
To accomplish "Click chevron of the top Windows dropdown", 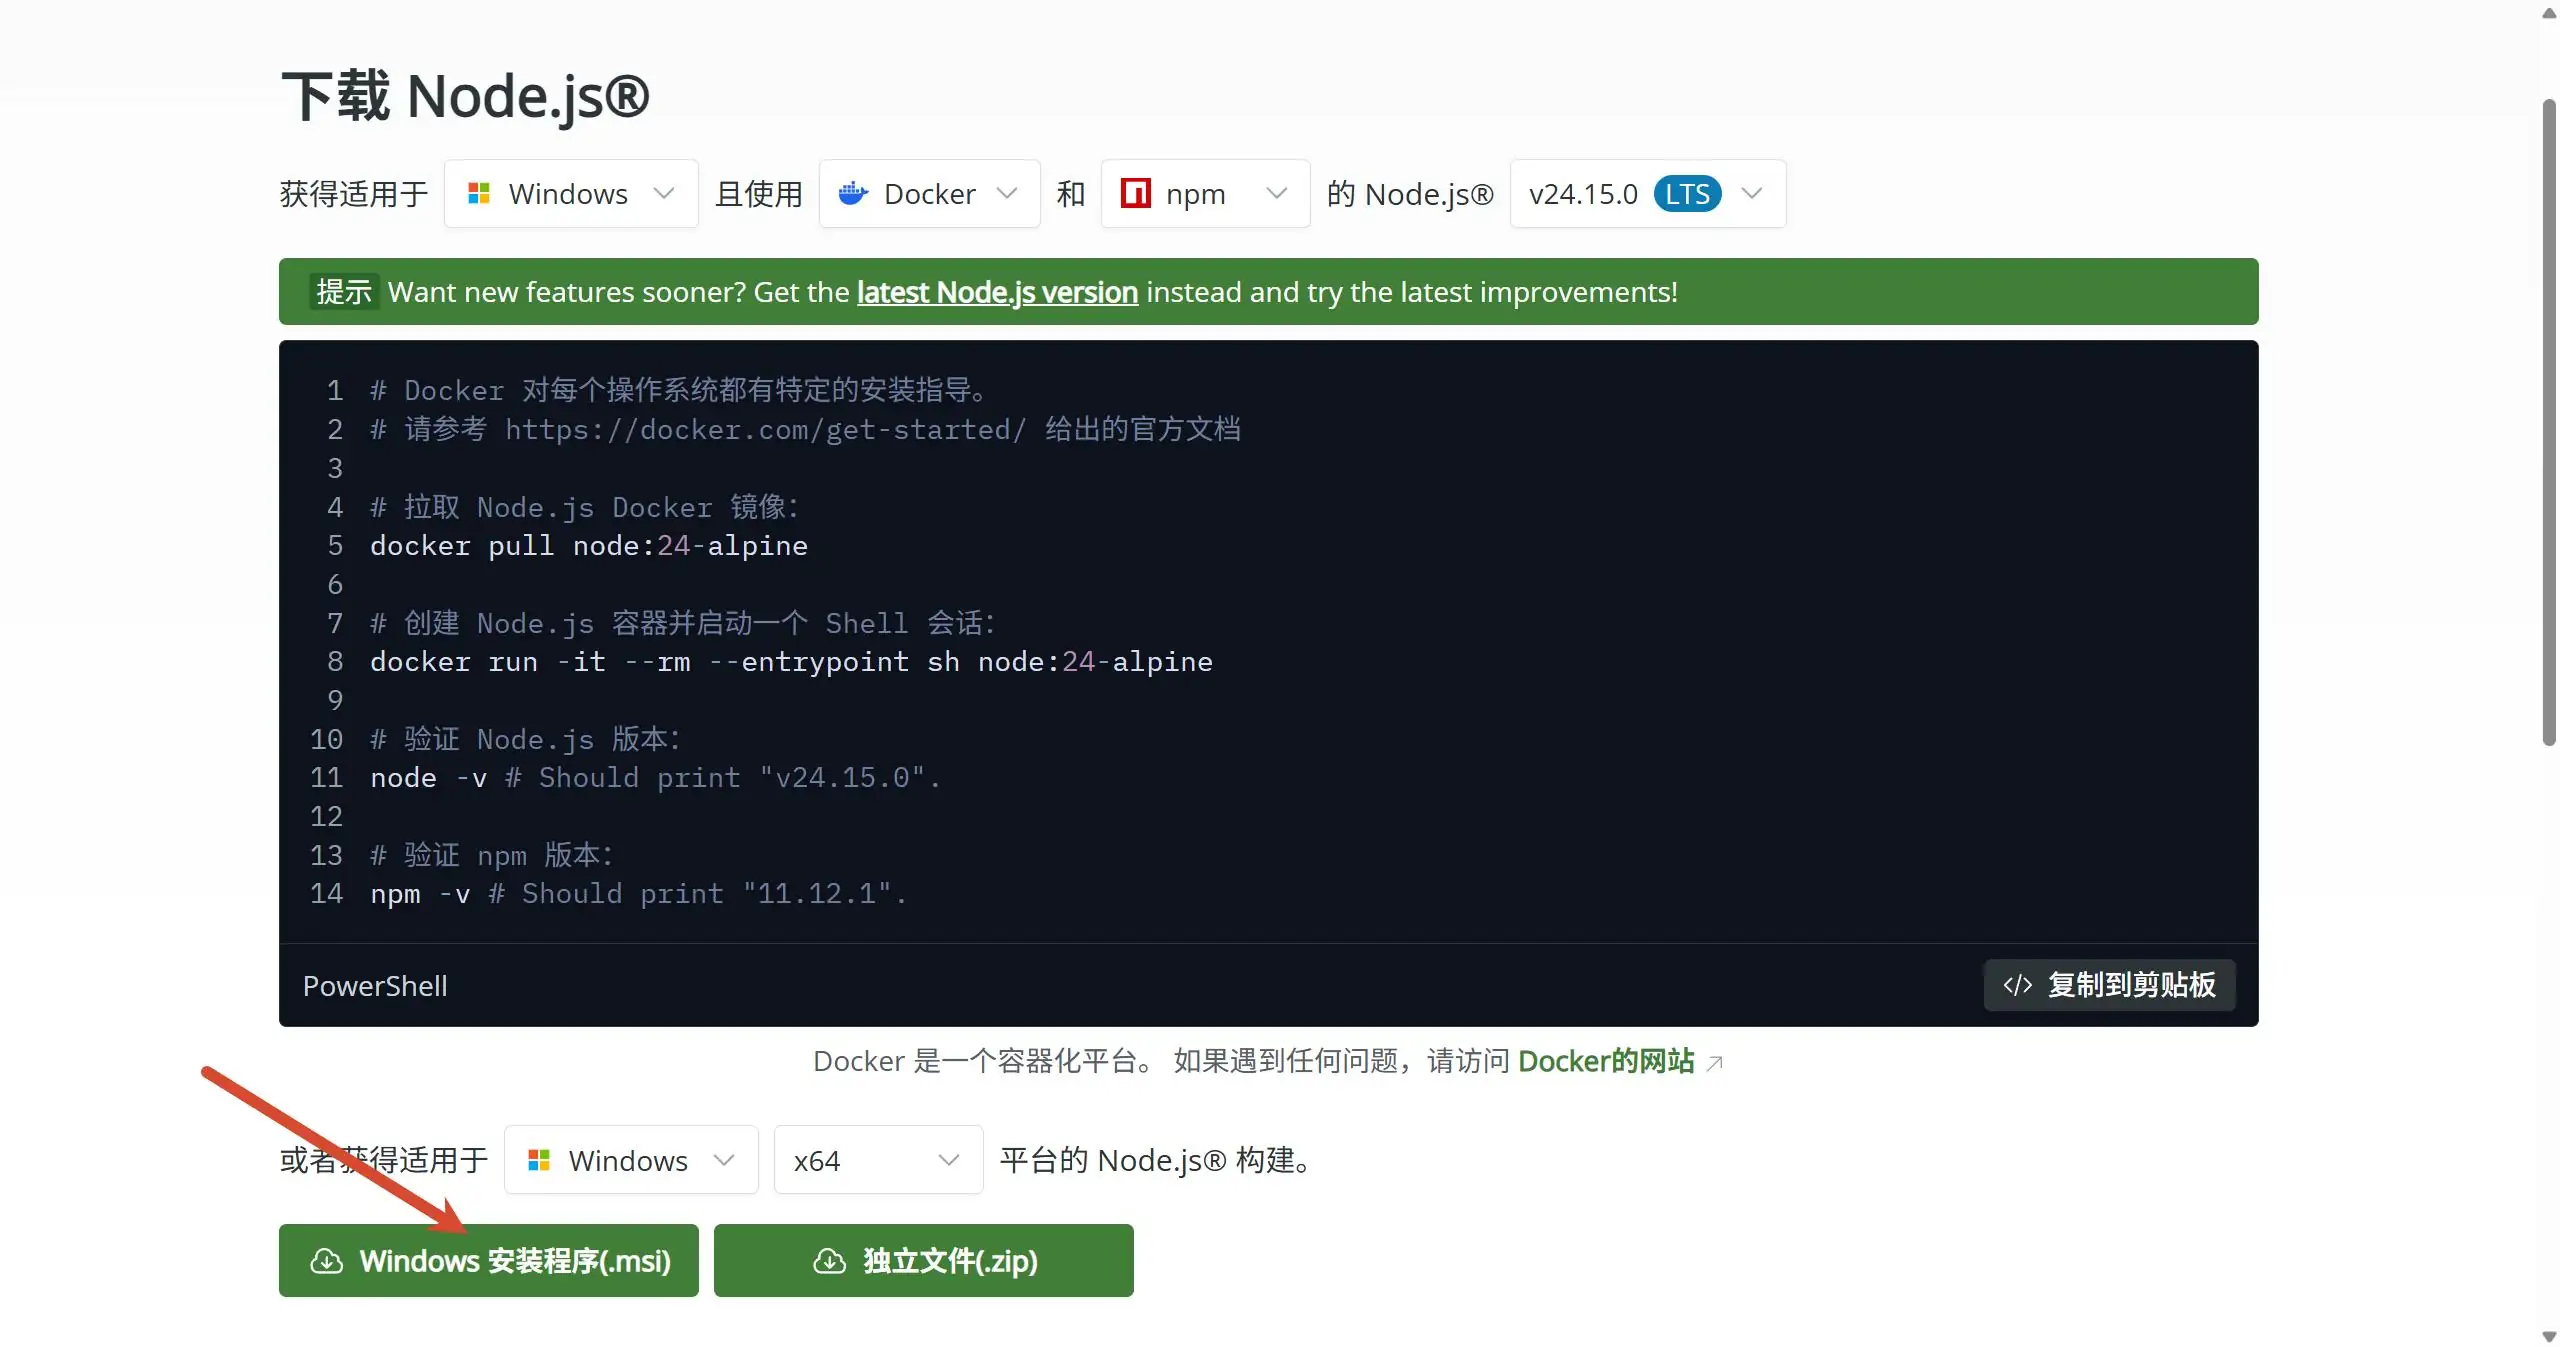I will coord(664,193).
